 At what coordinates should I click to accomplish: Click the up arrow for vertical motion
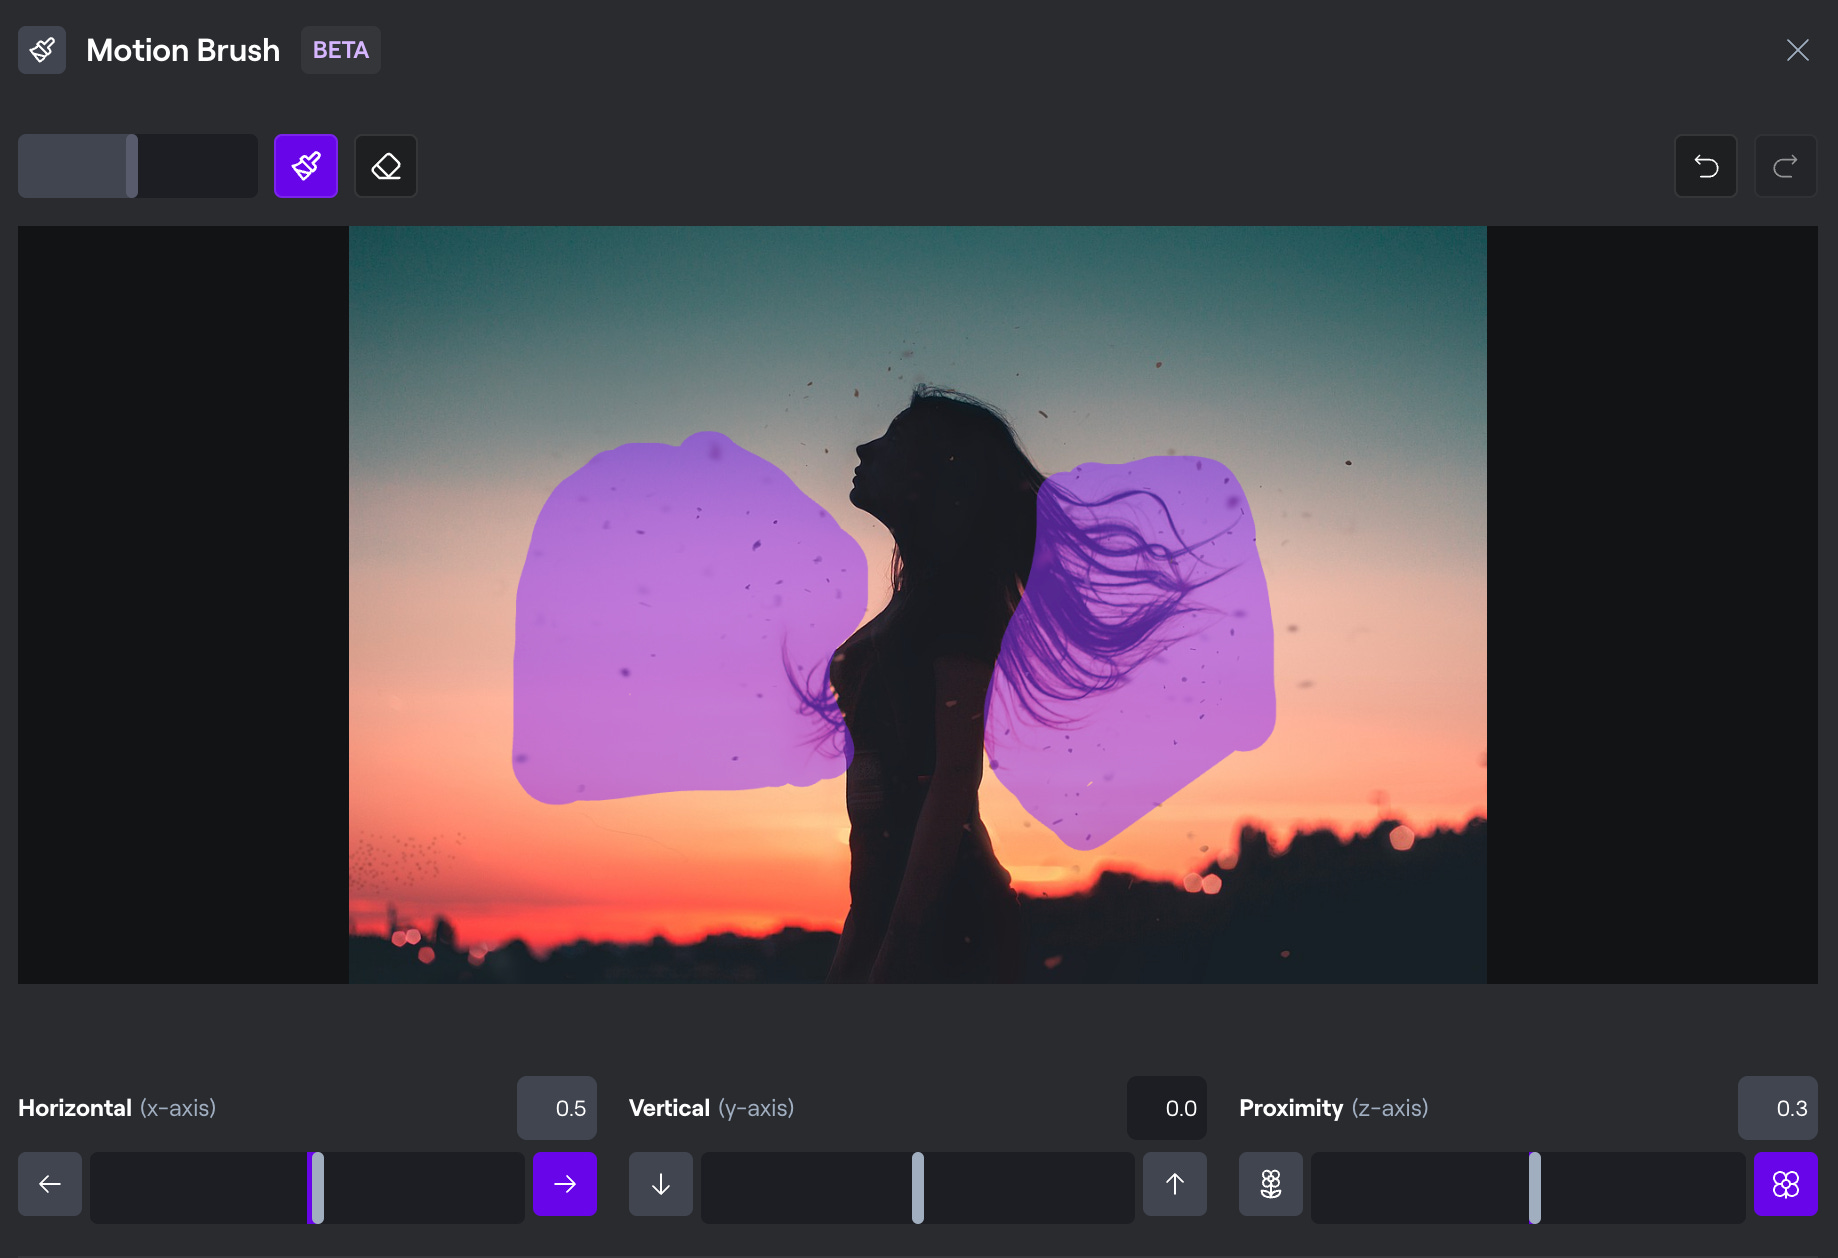(1175, 1184)
